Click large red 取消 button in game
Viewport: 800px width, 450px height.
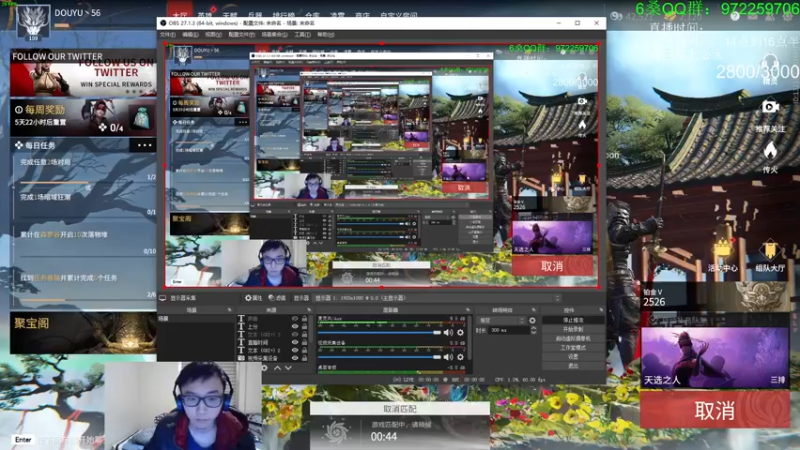coord(715,410)
